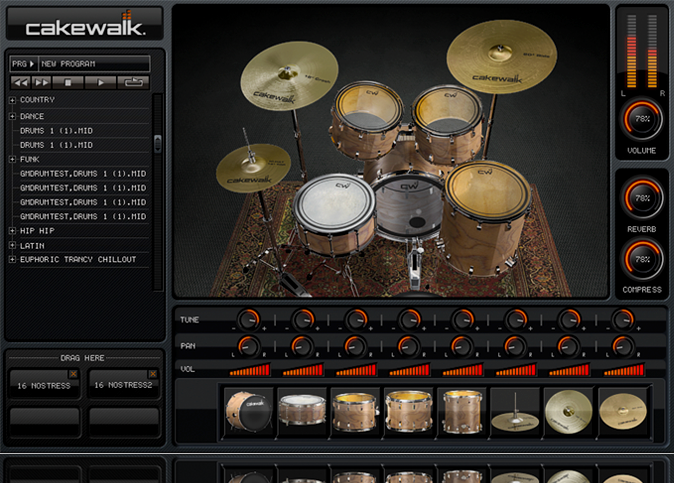Select the hi-hat thumbnail

(515, 411)
